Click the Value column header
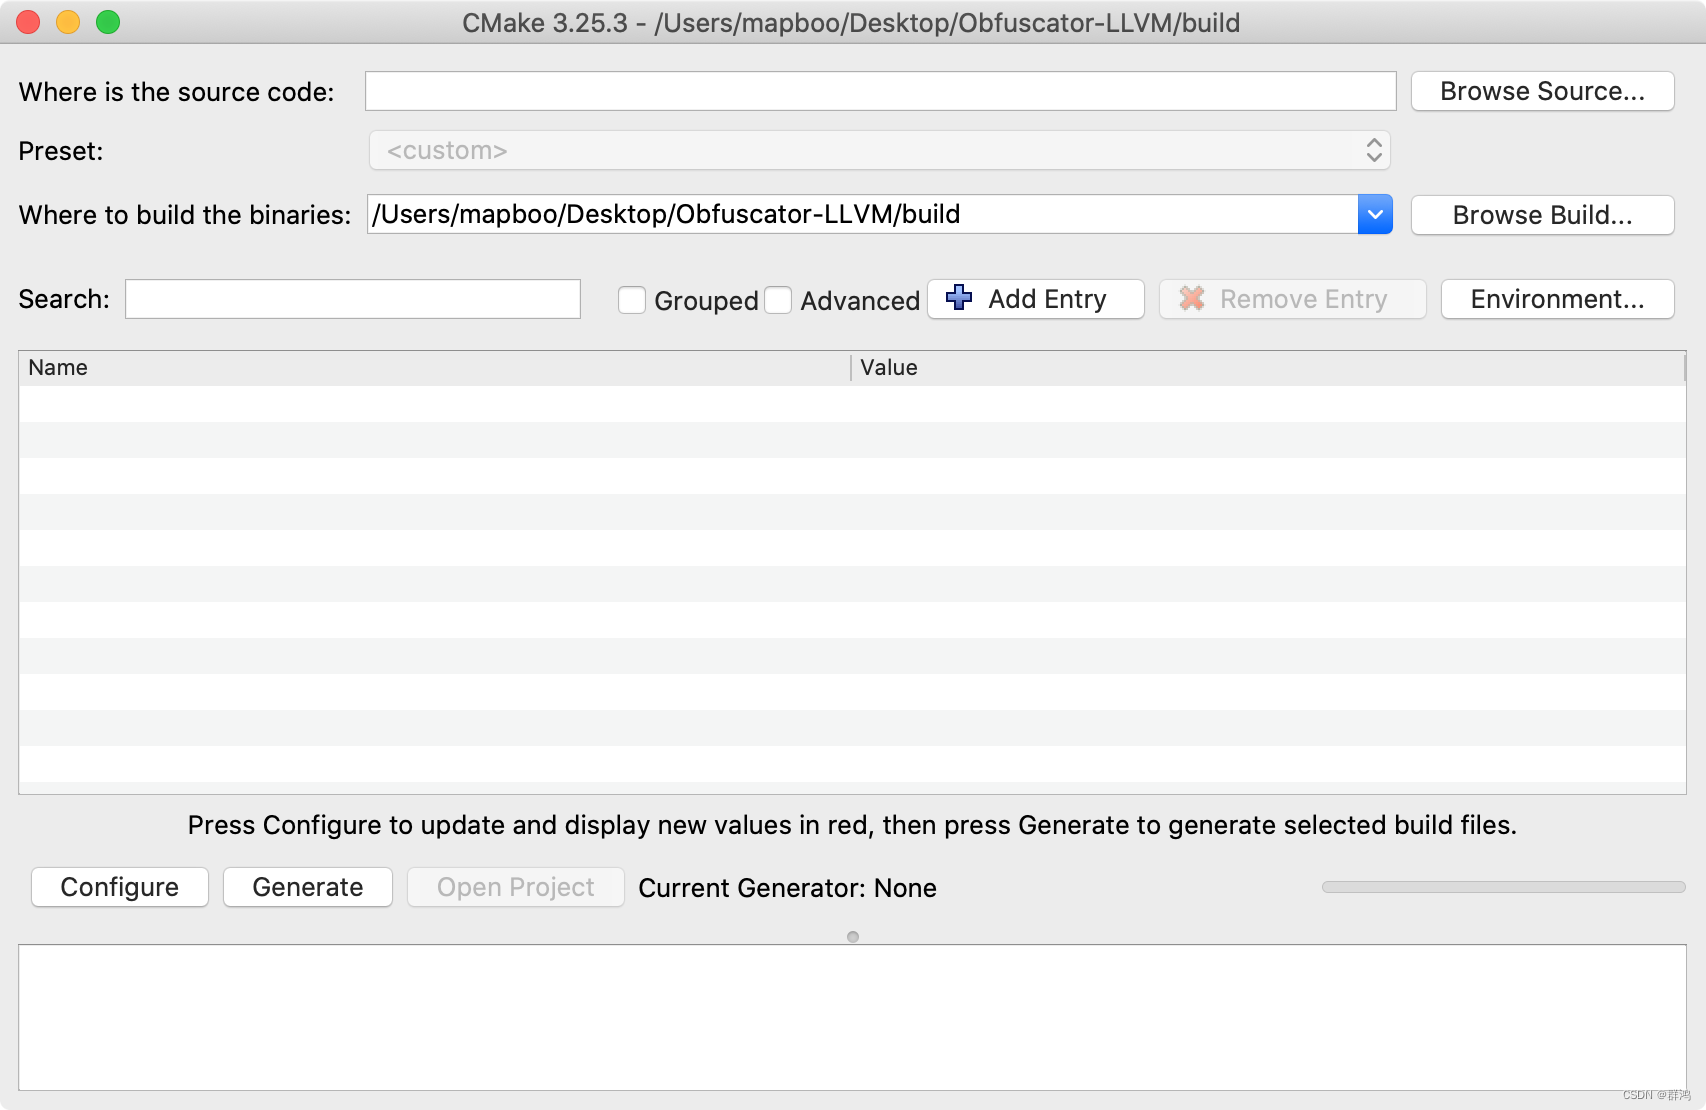This screenshot has height=1110, width=1706. point(1268,367)
